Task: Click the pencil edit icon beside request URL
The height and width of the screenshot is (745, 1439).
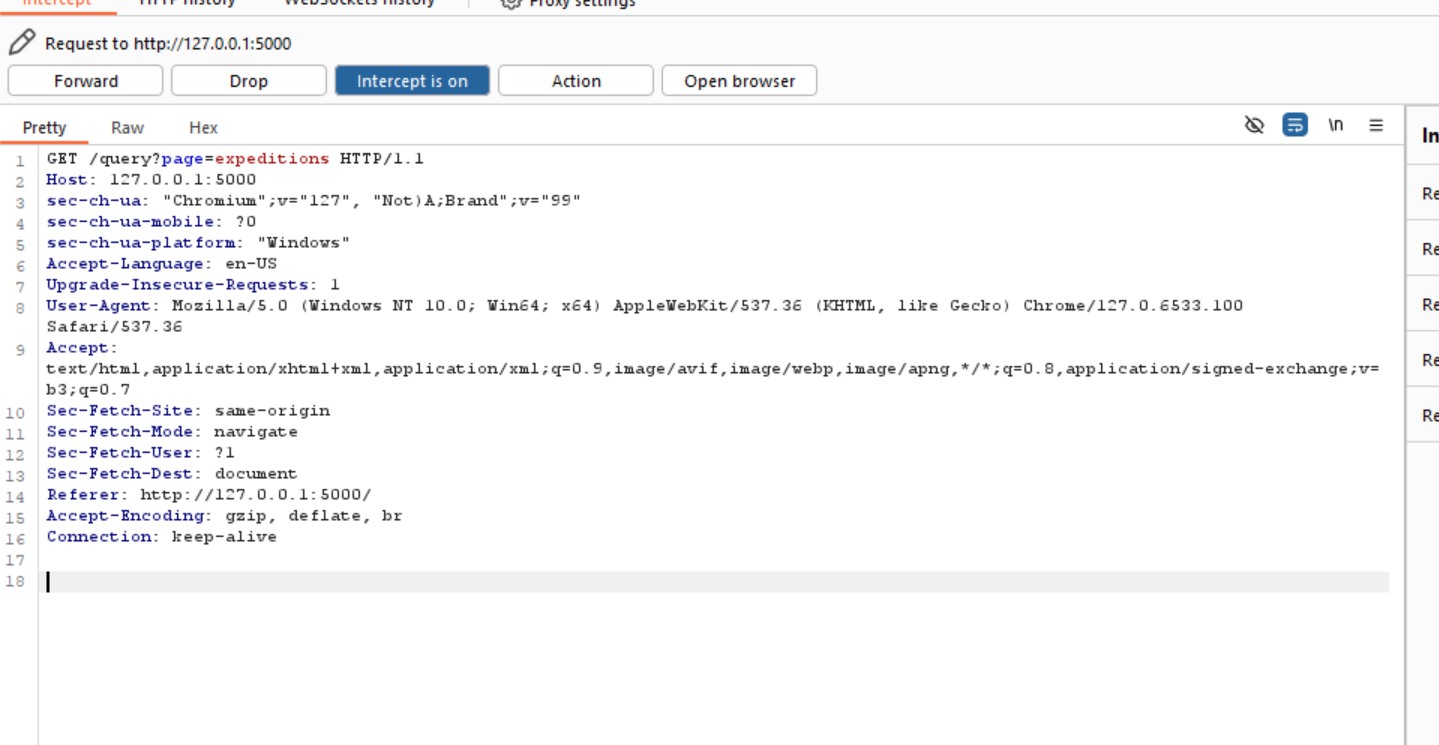Action: tap(22, 42)
